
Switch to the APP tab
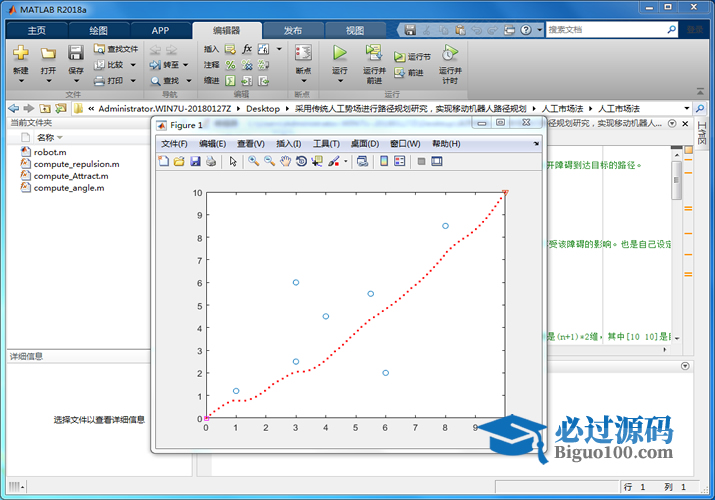click(160, 31)
